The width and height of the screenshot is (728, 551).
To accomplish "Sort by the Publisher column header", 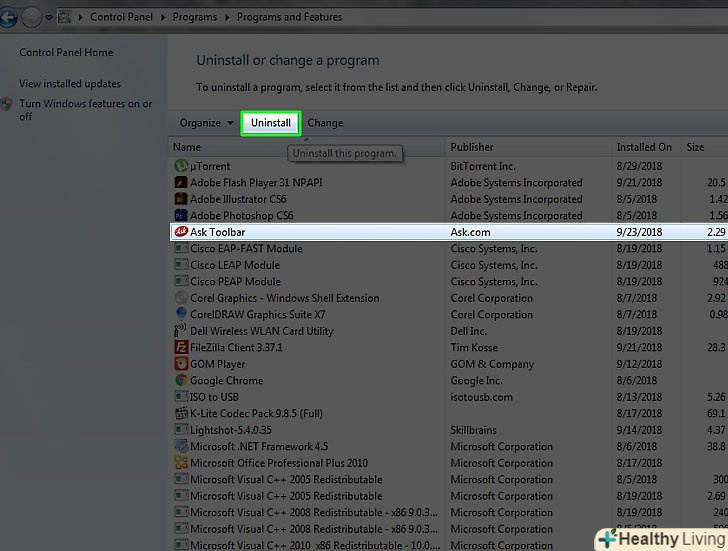I will (x=529, y=147).
